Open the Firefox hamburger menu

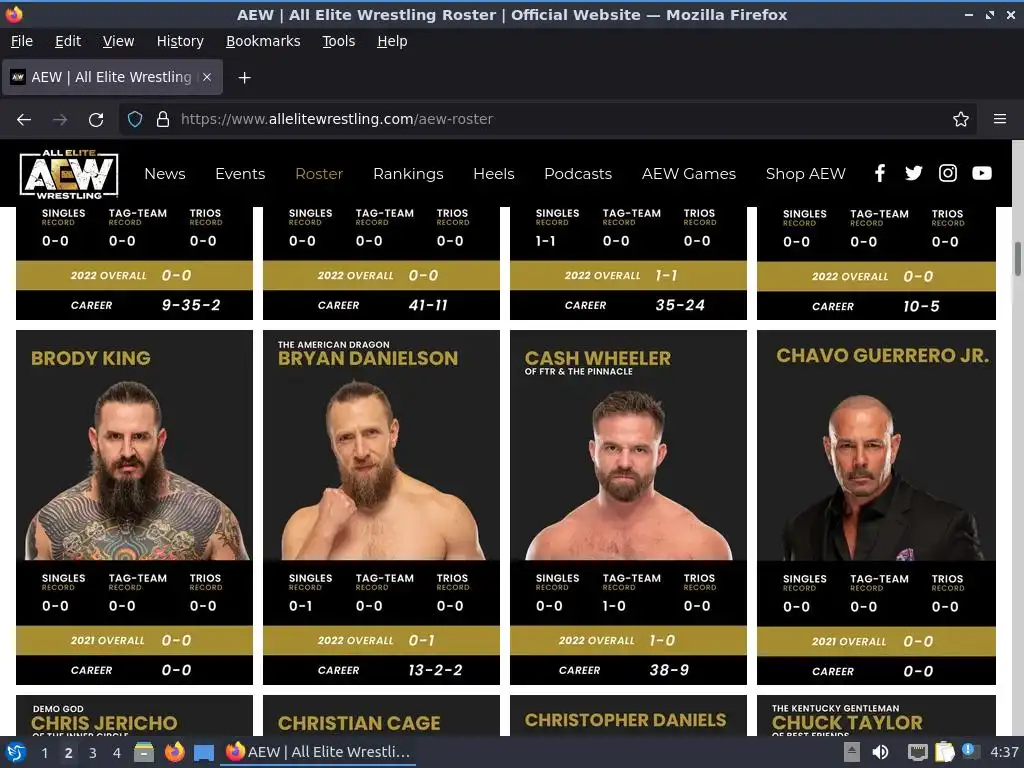1000,119
